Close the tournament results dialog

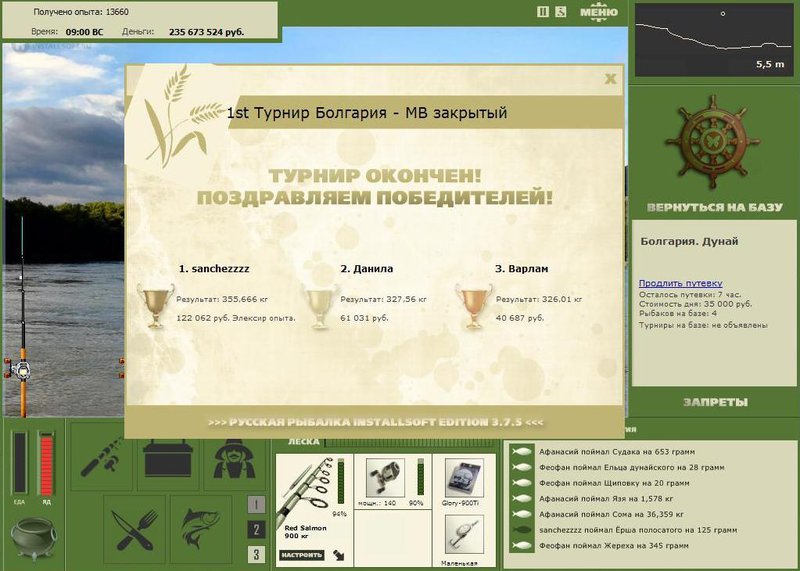tap(610, 79)
